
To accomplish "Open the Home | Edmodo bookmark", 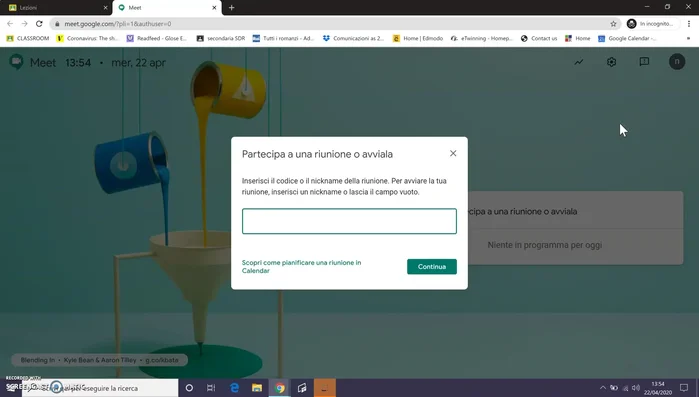I will pyautogui.click(x=418, y=38).
